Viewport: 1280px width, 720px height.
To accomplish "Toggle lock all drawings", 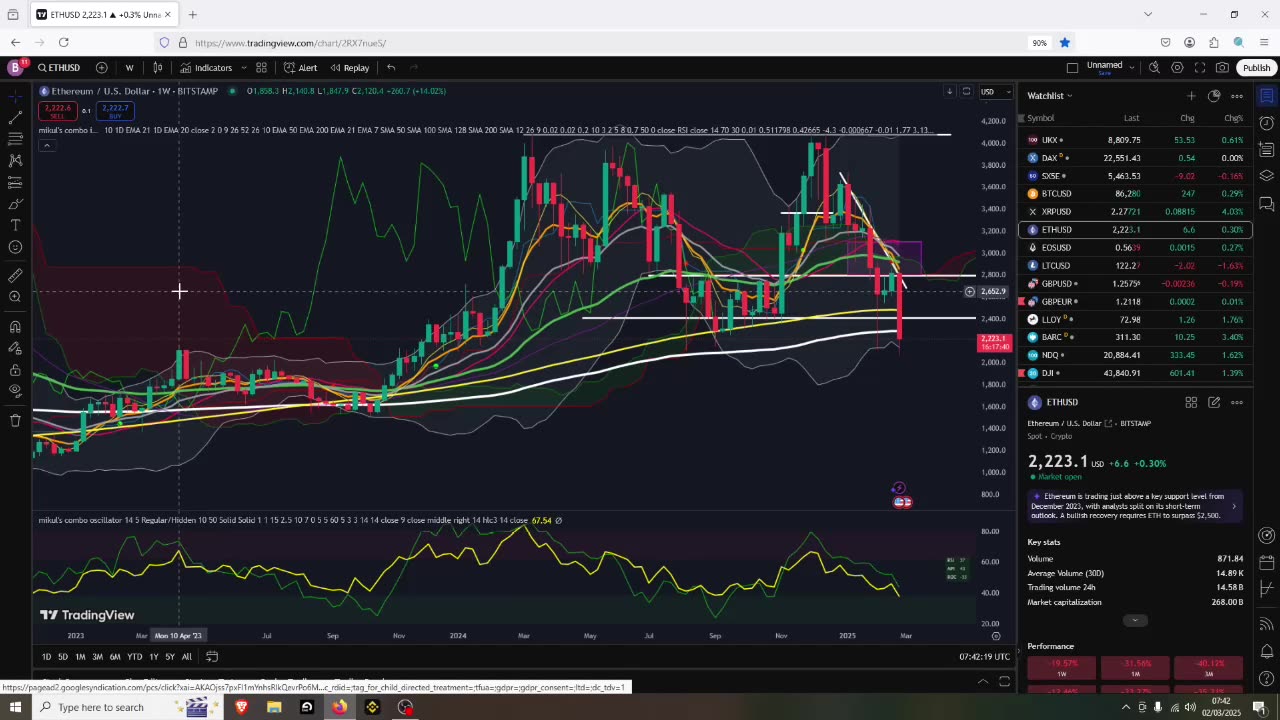I will coord(15,370).
